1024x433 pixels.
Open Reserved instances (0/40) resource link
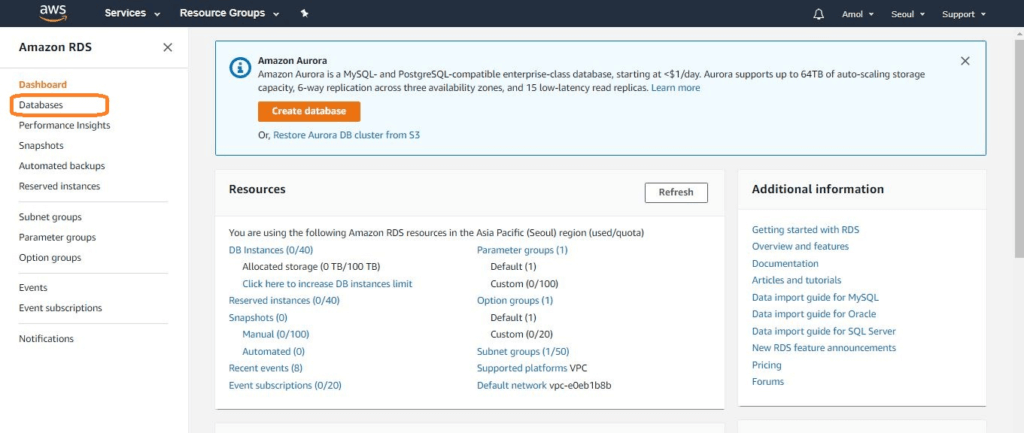(x=284, y=300)
